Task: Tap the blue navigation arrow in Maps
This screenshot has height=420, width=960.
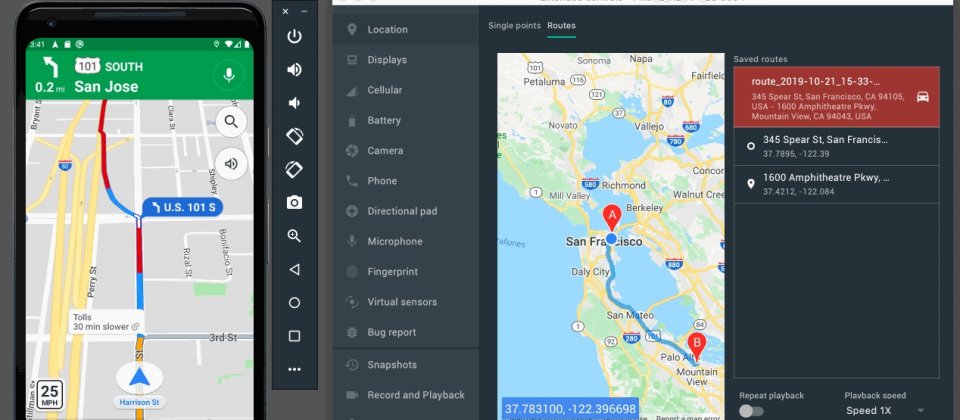Action: coord(140,377)
